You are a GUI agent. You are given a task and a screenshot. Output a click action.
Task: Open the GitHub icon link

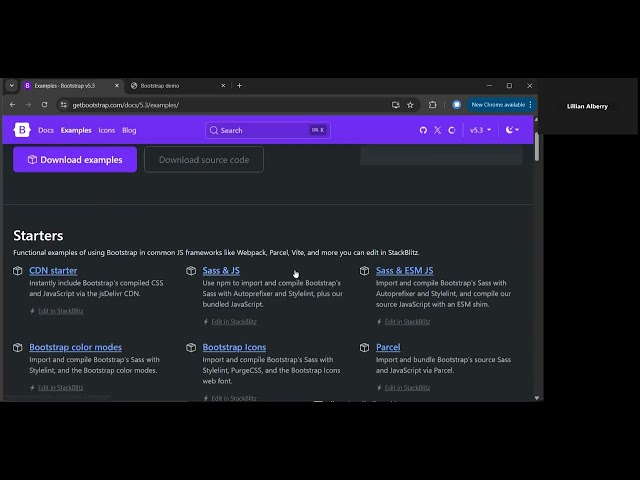(x=423, y=130)
